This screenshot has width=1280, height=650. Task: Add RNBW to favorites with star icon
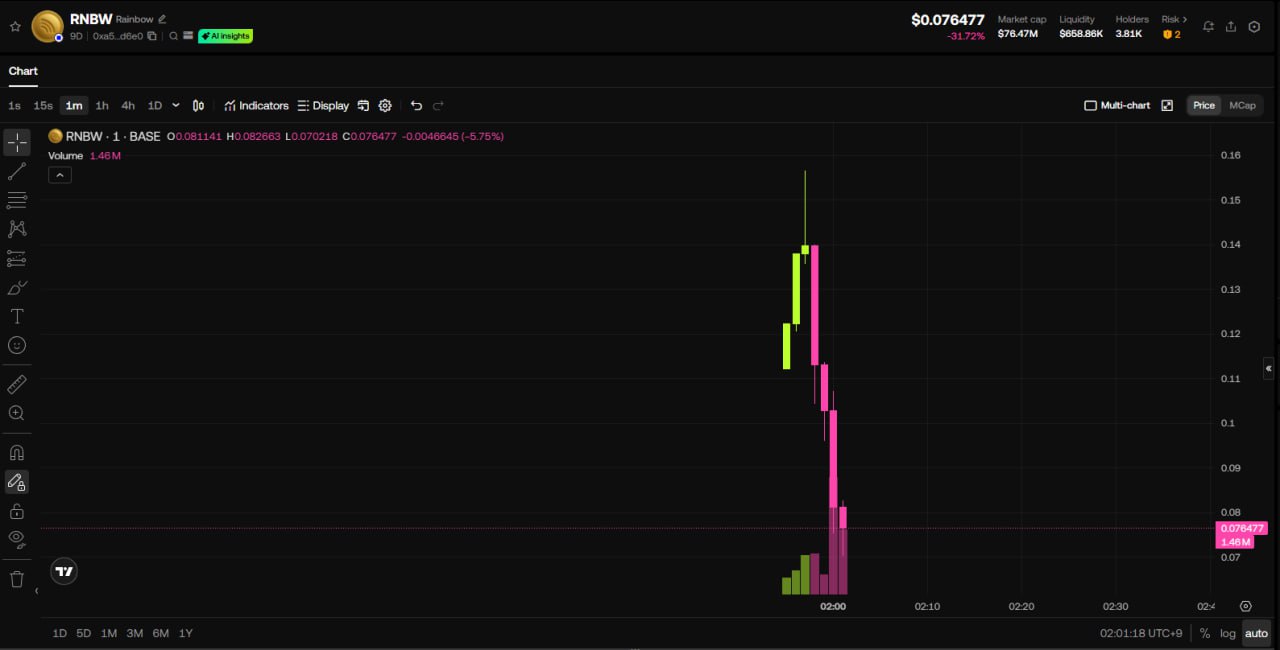(x=15, y=27)
